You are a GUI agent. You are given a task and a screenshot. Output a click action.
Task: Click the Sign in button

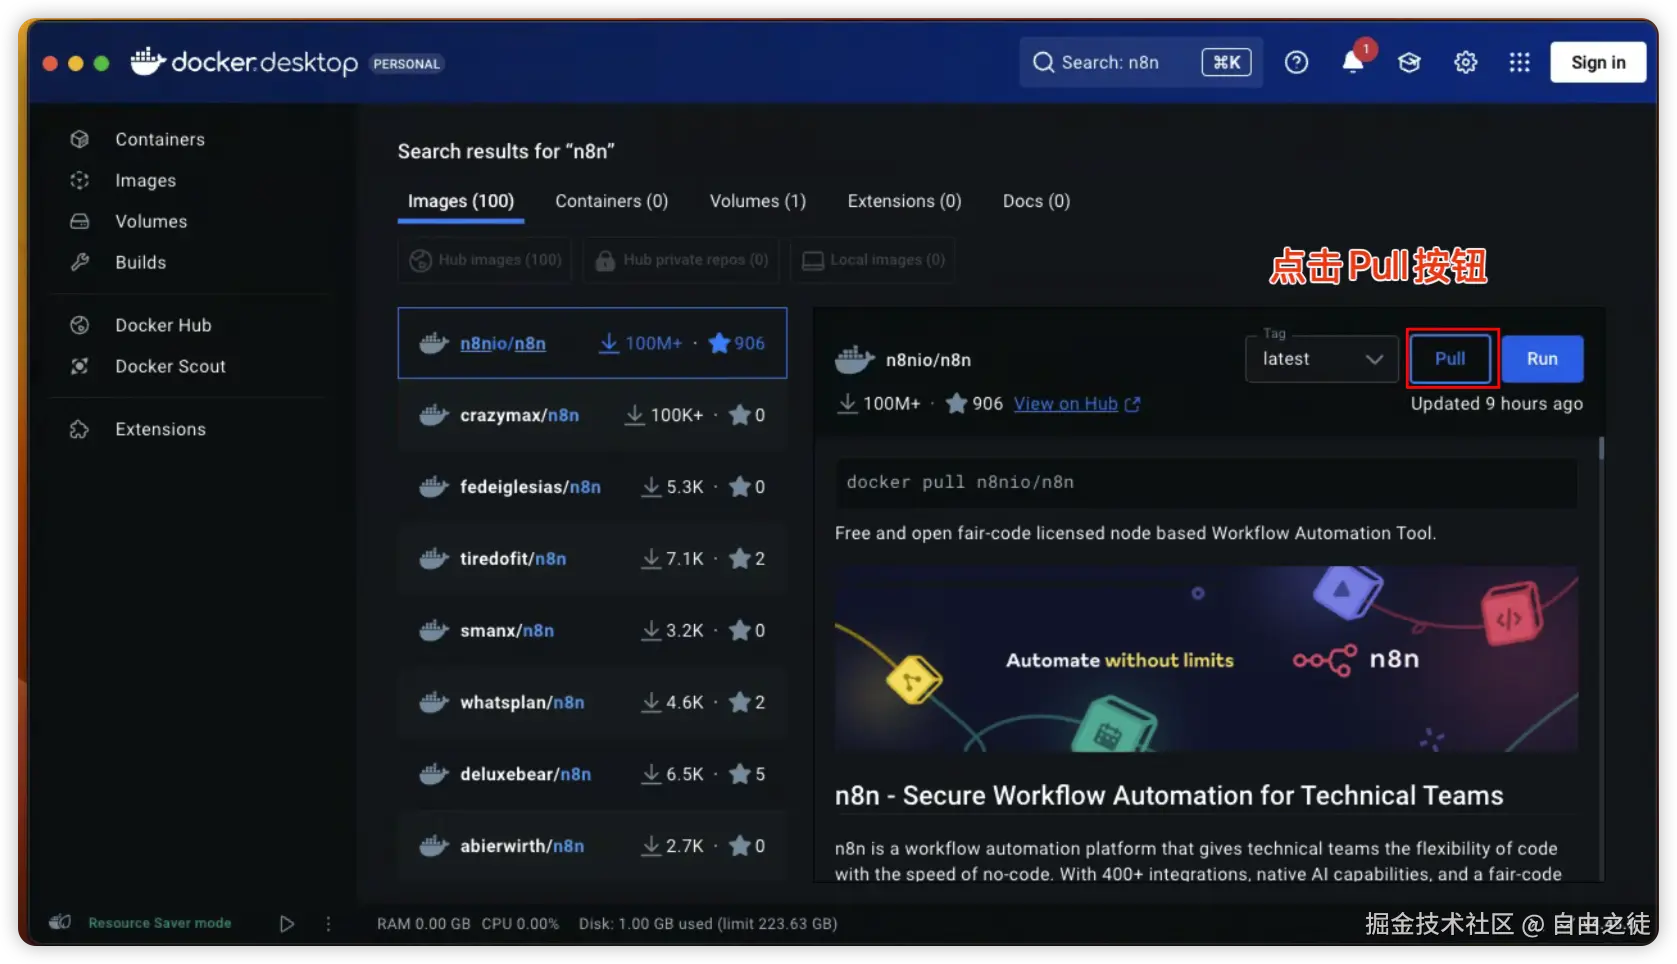(x=1598, y=62)
